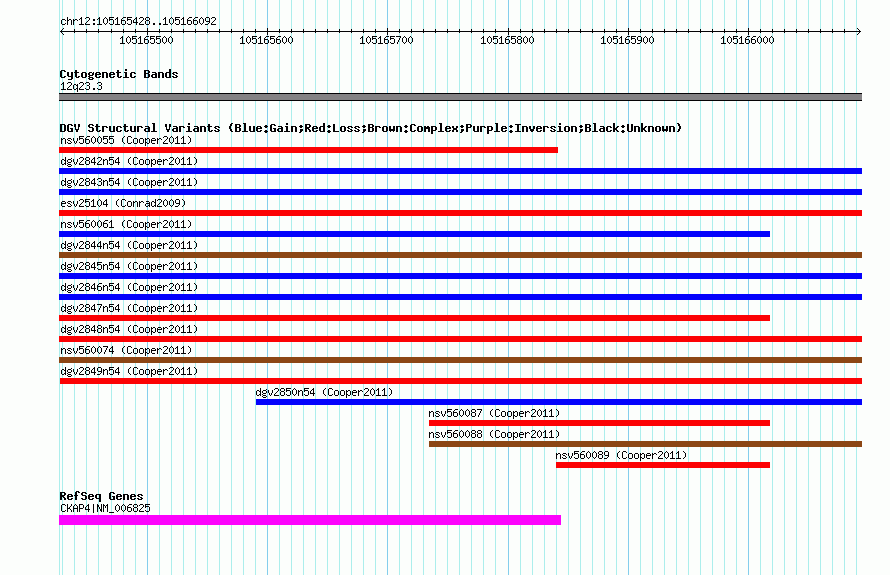The image size is (890, 575).
Task: Click the red dgv2848n54 variant bar
Action: (x=460, y=339)
